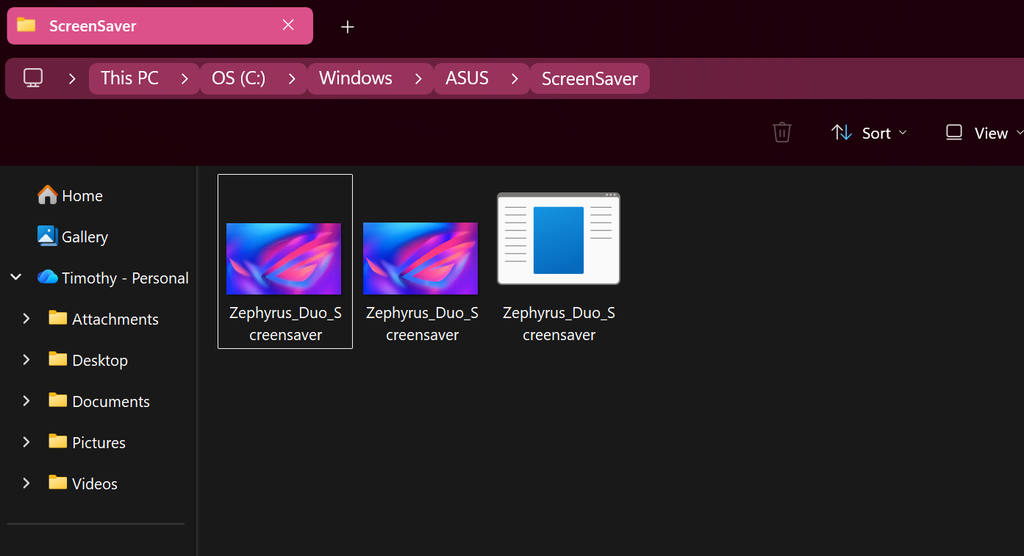1024x556 pixels.
Task: Expand chevron after ASUS breadcrumb
Action: (515, 78)
